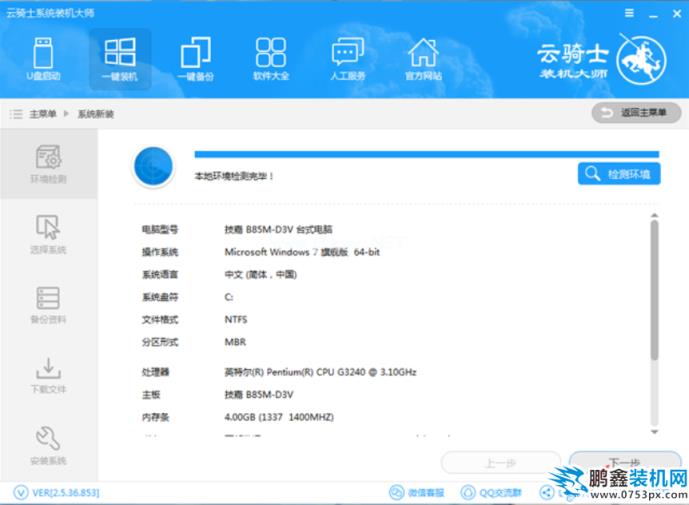Select the 备份资料 sidebar step

48,305
